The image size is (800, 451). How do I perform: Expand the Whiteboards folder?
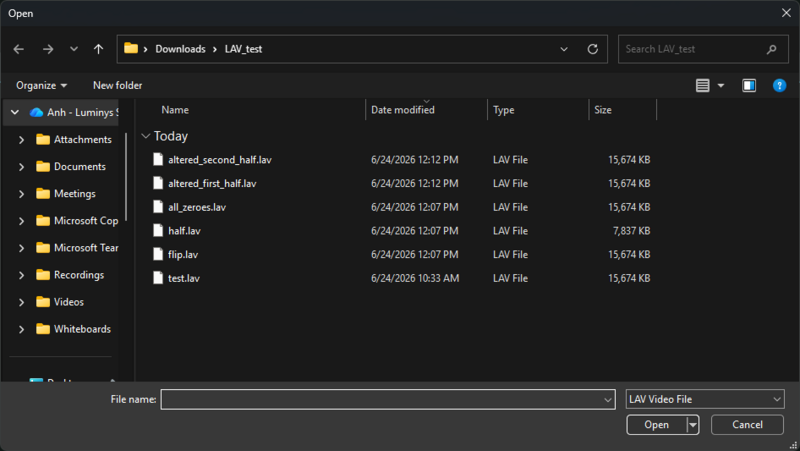21,329
